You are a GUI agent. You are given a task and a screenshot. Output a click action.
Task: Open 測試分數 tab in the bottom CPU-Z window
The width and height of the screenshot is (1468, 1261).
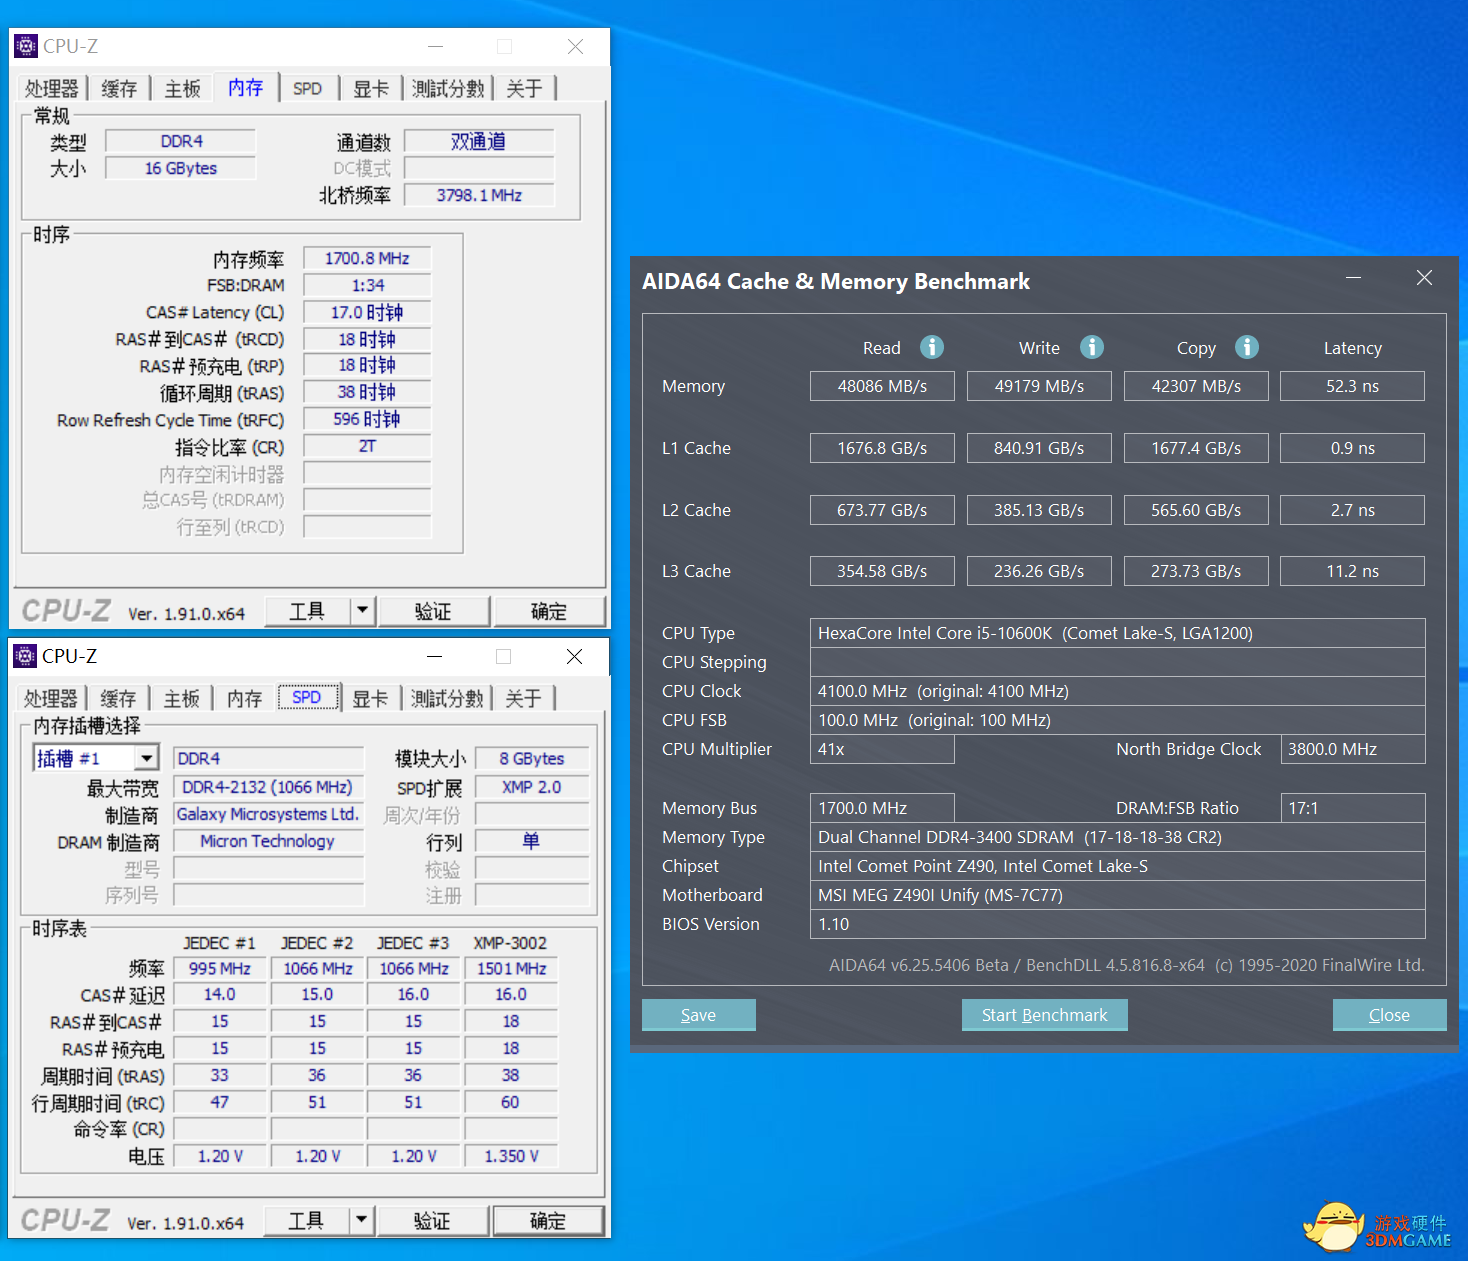pyautogui.click(x=447, y=699)
